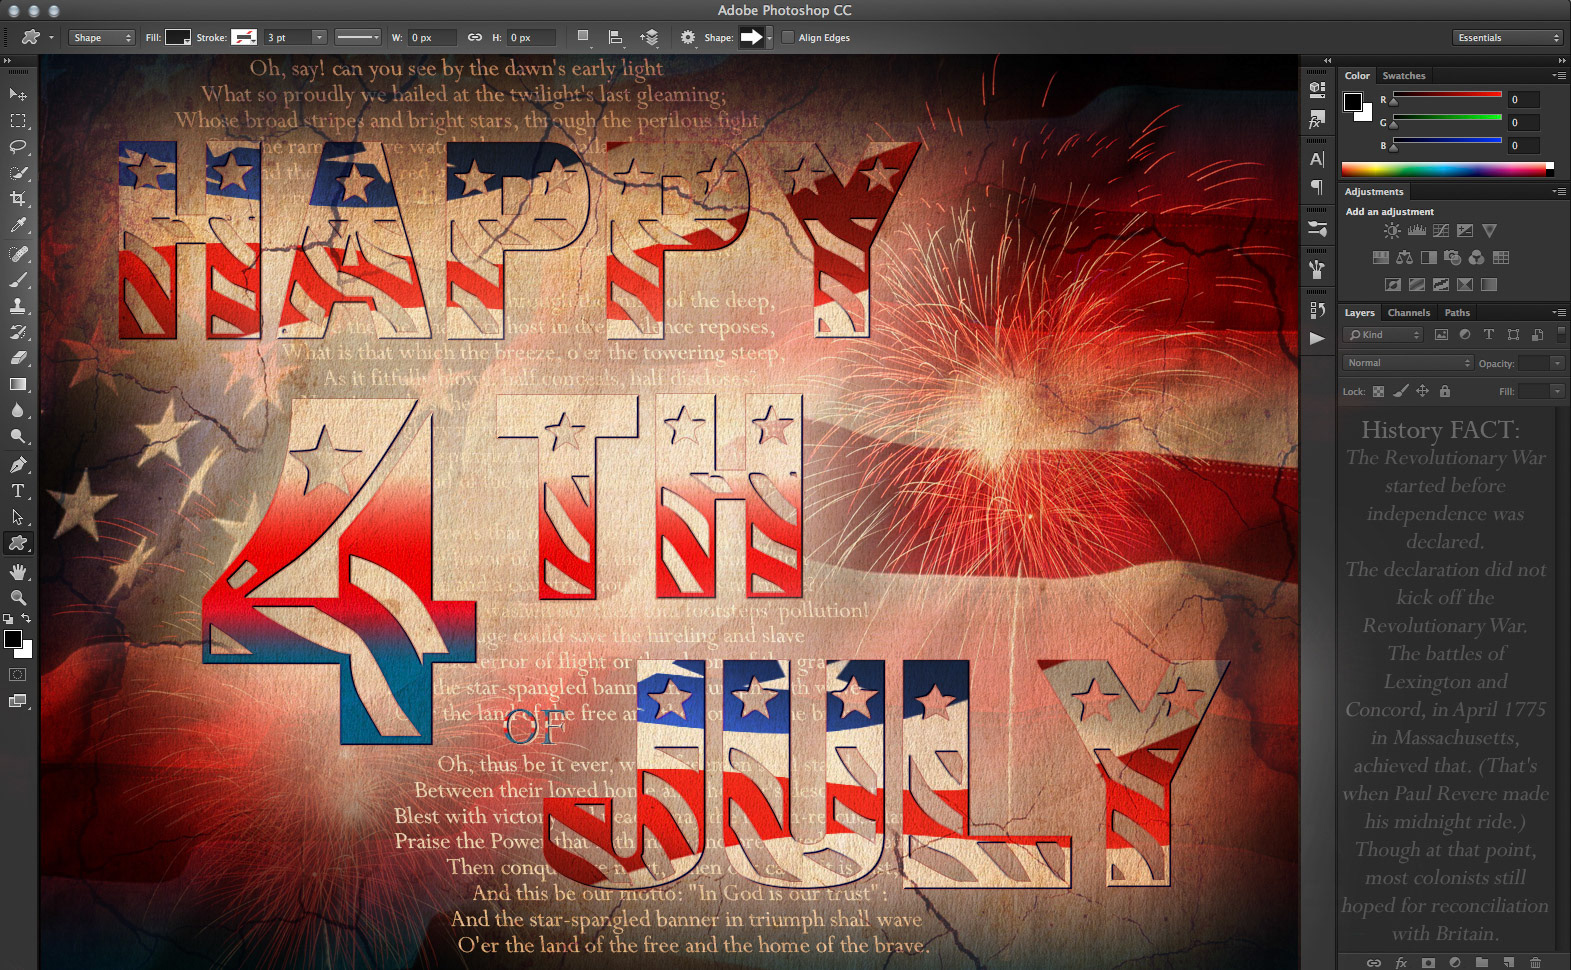Select the Quick Selection tool
This screenshot has width=1571, height=970.
click(18, 172)
